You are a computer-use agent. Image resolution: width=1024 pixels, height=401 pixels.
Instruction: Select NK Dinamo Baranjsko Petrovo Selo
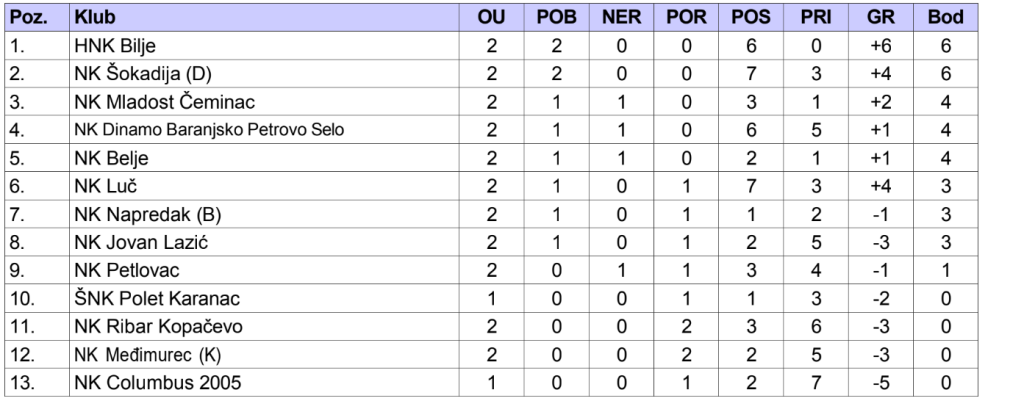(209, 130)
